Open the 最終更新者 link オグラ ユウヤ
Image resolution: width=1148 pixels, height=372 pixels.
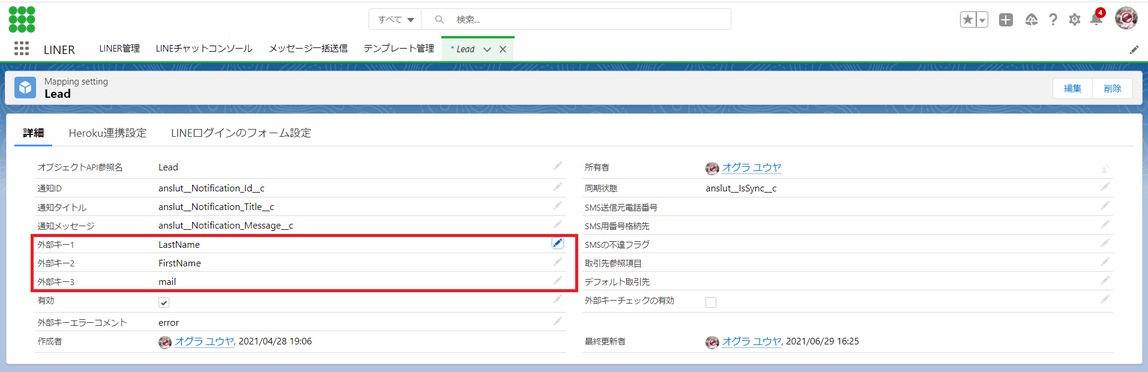coord(751,341)
